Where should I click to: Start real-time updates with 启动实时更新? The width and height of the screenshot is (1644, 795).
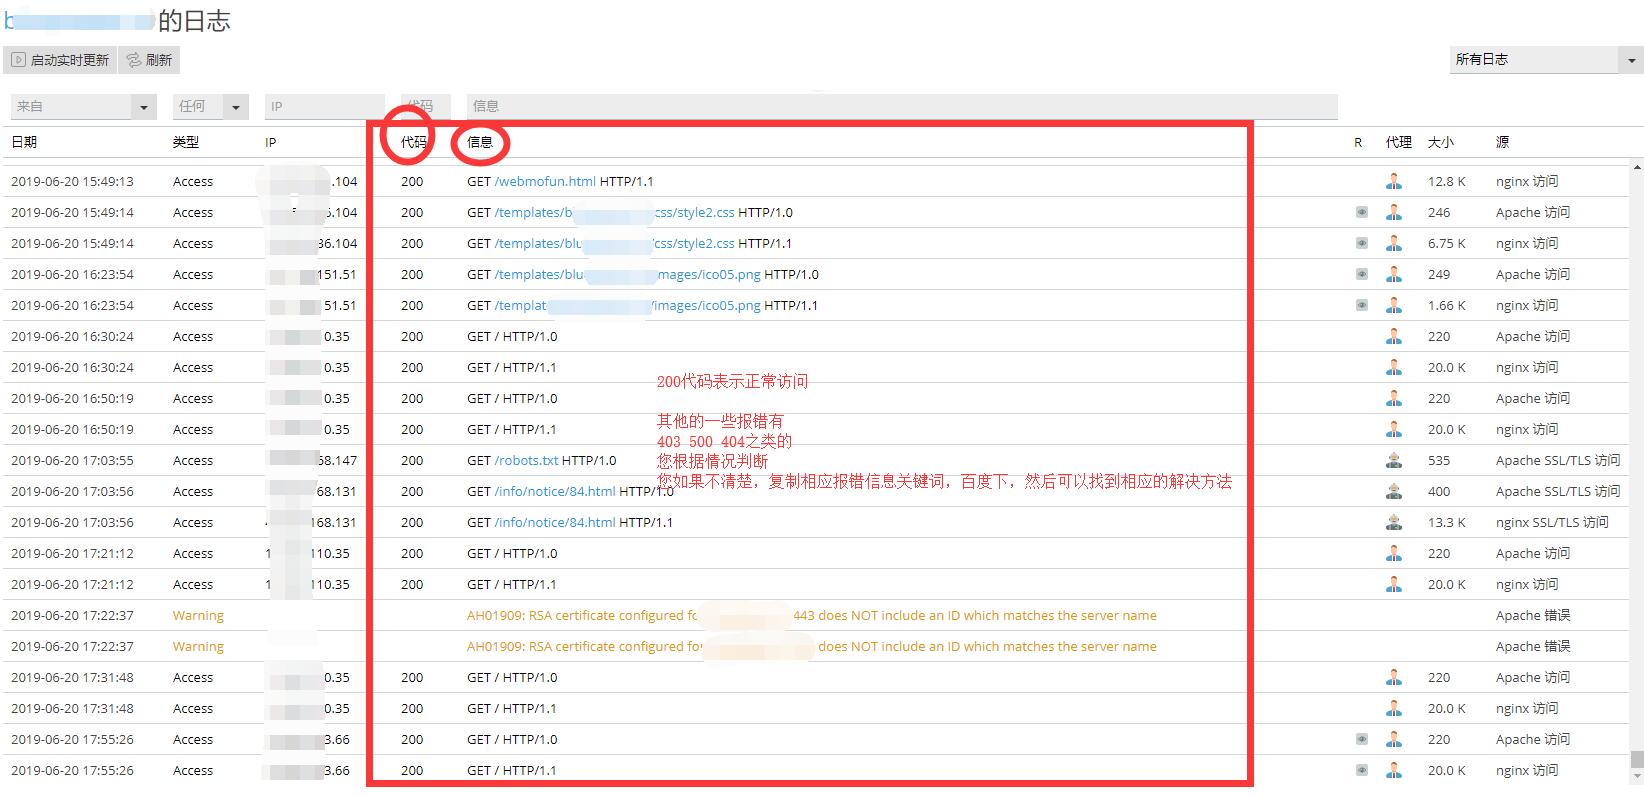pyautogui.click(x=60, y=60)
